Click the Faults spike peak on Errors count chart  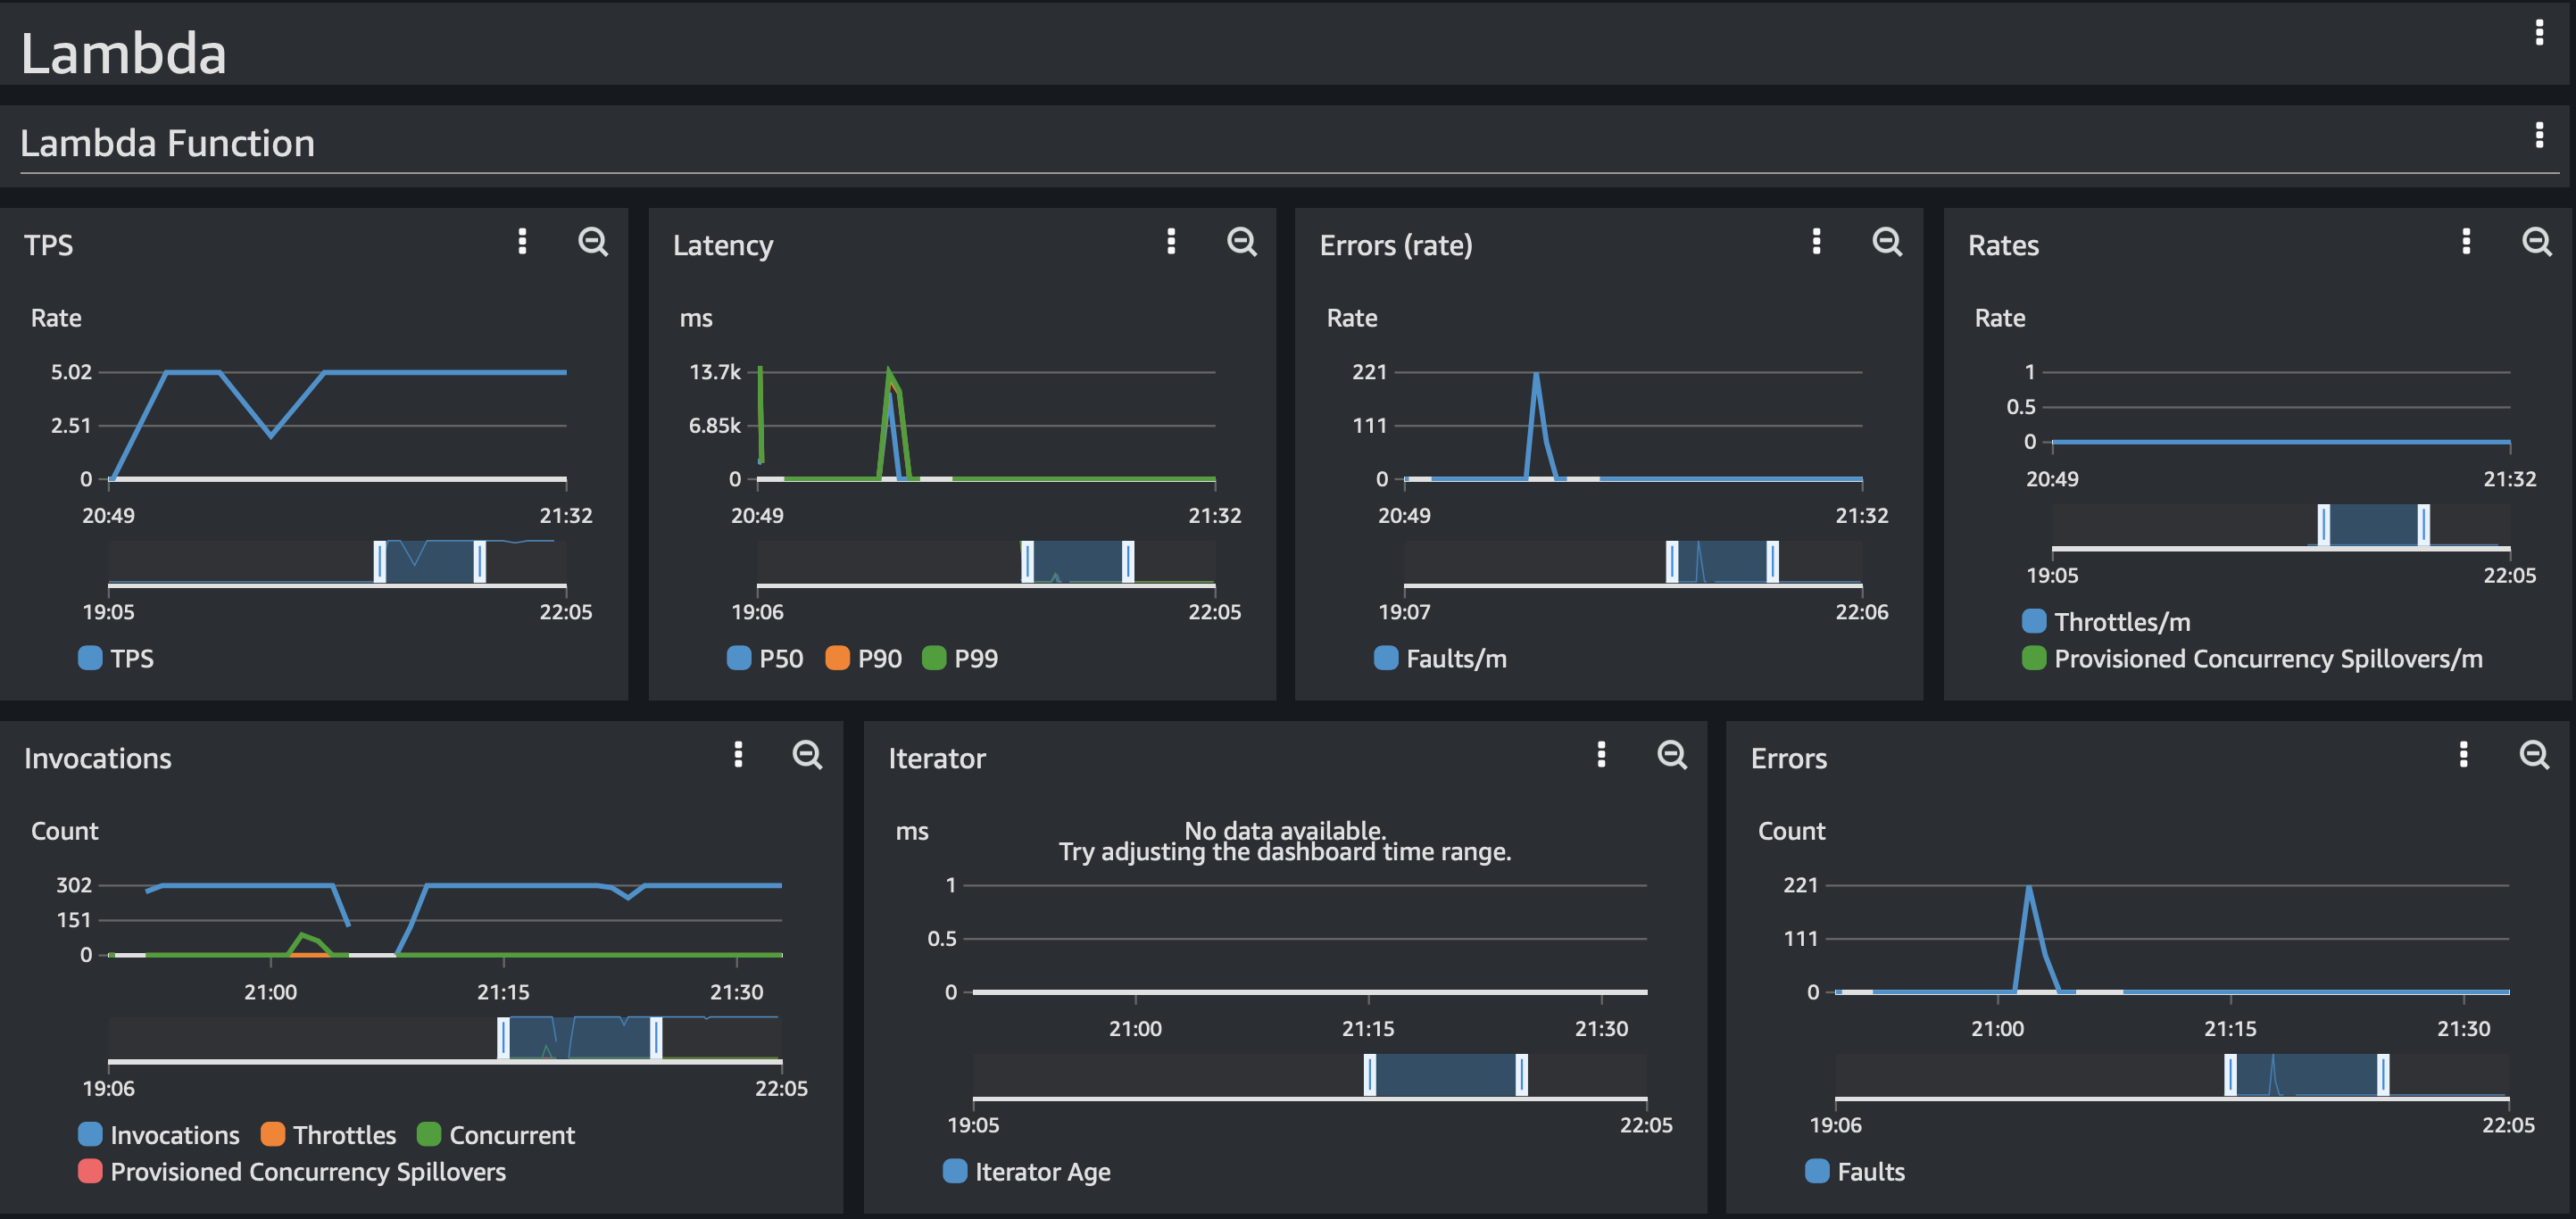point(2028,886)
